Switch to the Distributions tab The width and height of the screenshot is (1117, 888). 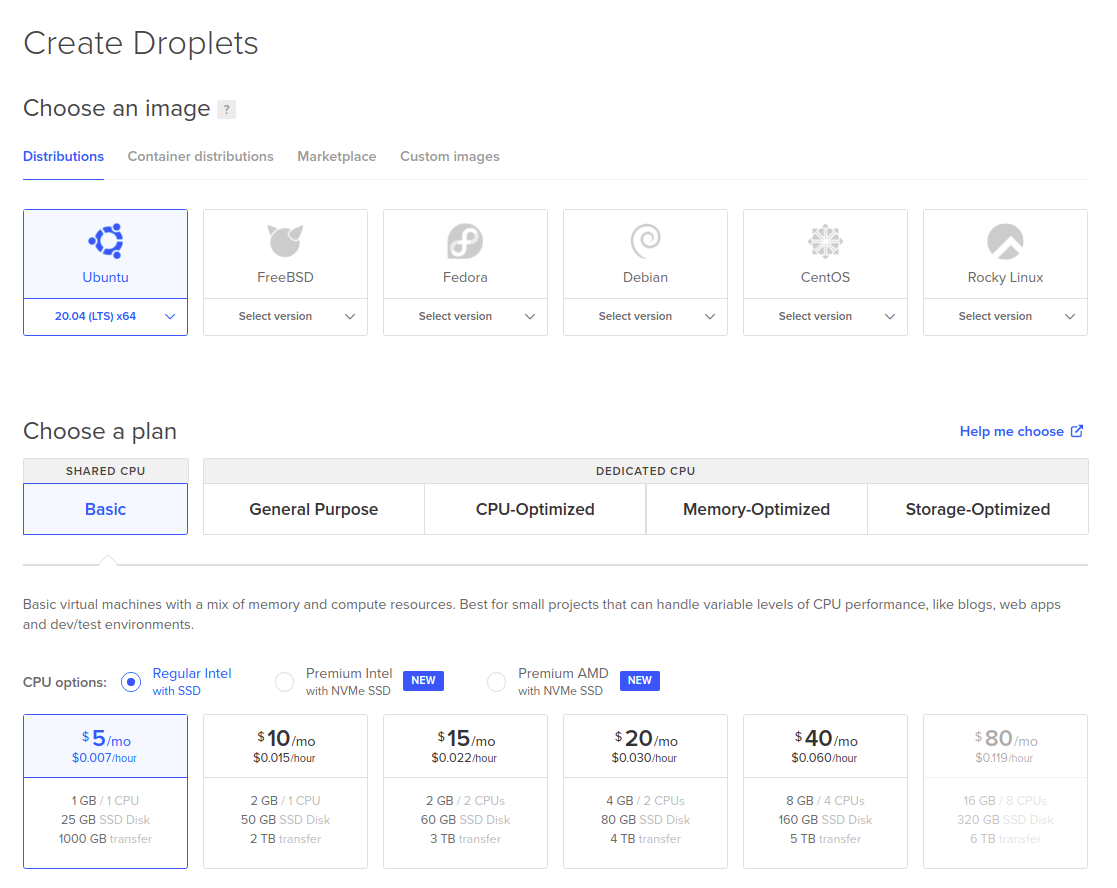[x=63, y=156]
